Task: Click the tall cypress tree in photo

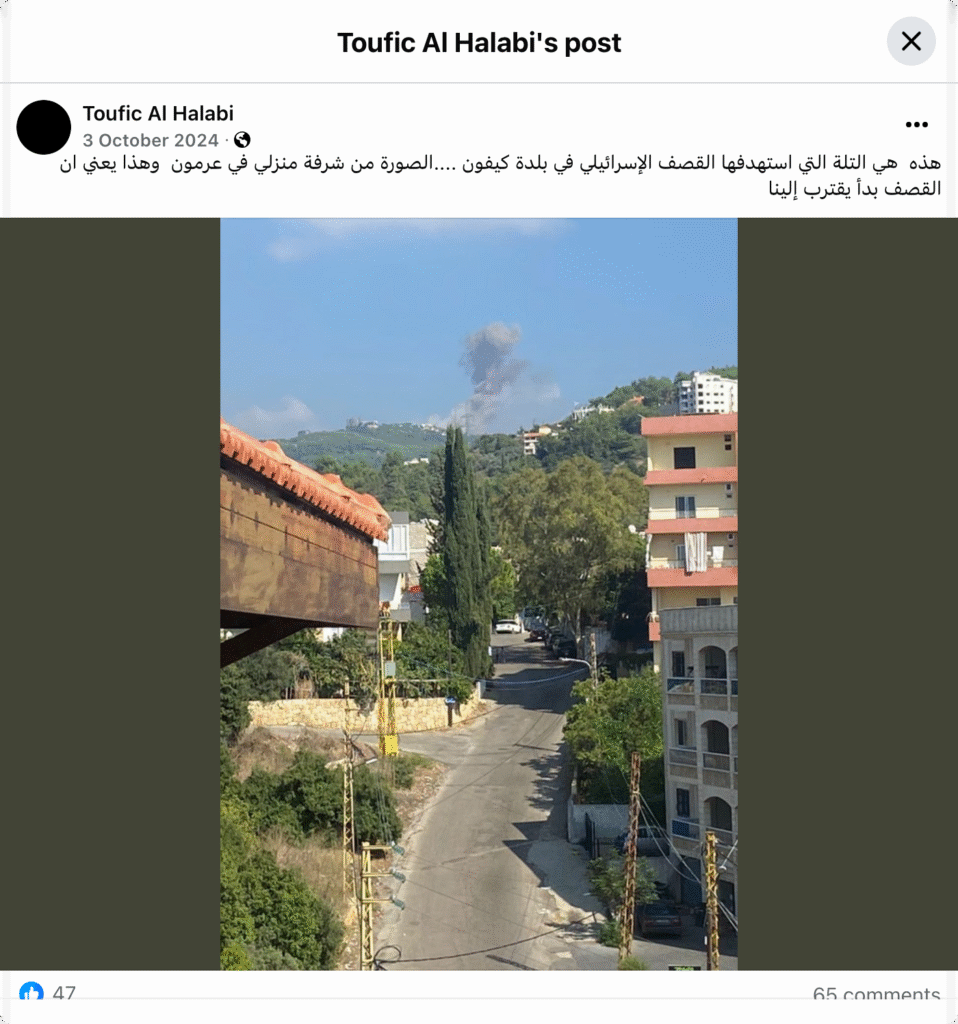Action: [465, 549]
